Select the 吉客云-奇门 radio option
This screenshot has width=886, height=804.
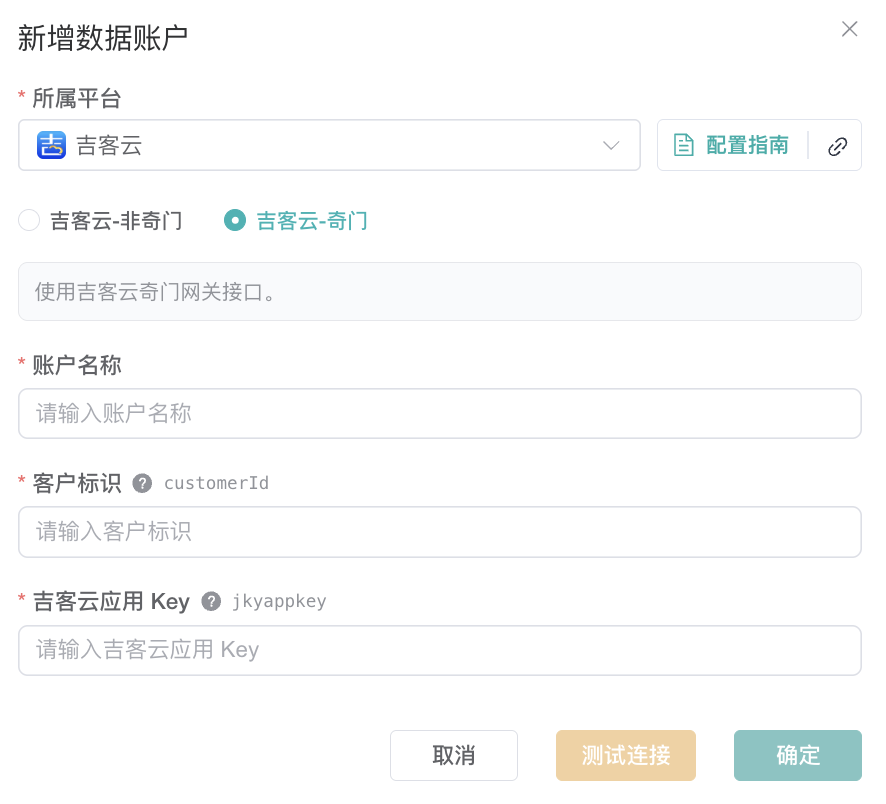296,220
